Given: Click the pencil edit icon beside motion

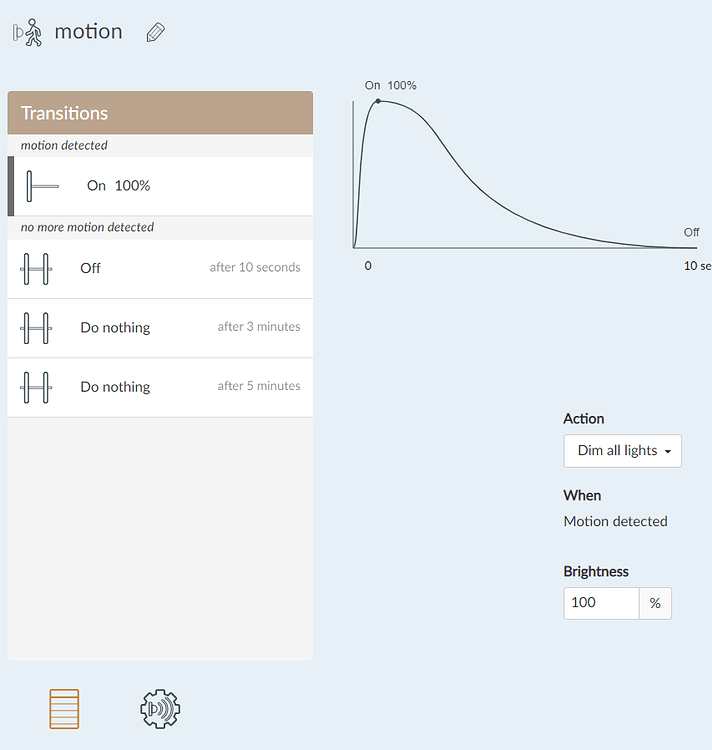Looking at the screenshot, I should [155, 32].
